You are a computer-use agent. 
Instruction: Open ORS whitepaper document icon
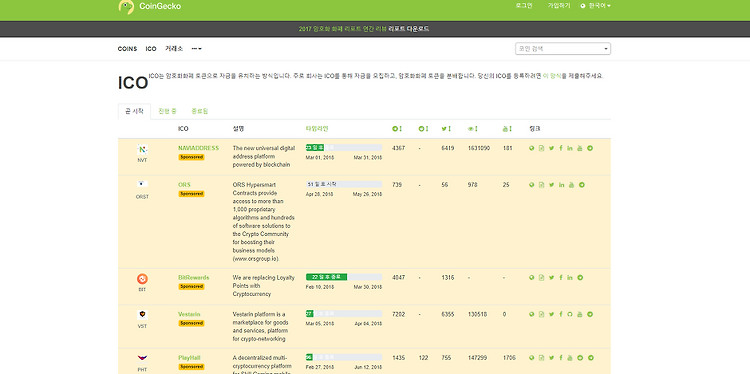[x=541, y=185]
